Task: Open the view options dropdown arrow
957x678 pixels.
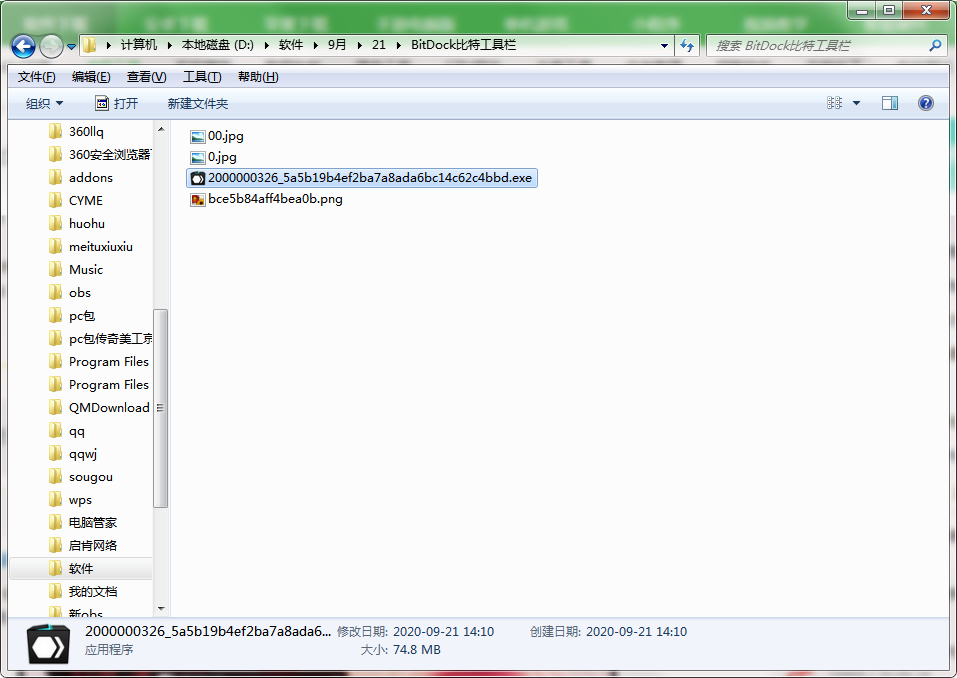Action: coord(856,103)
